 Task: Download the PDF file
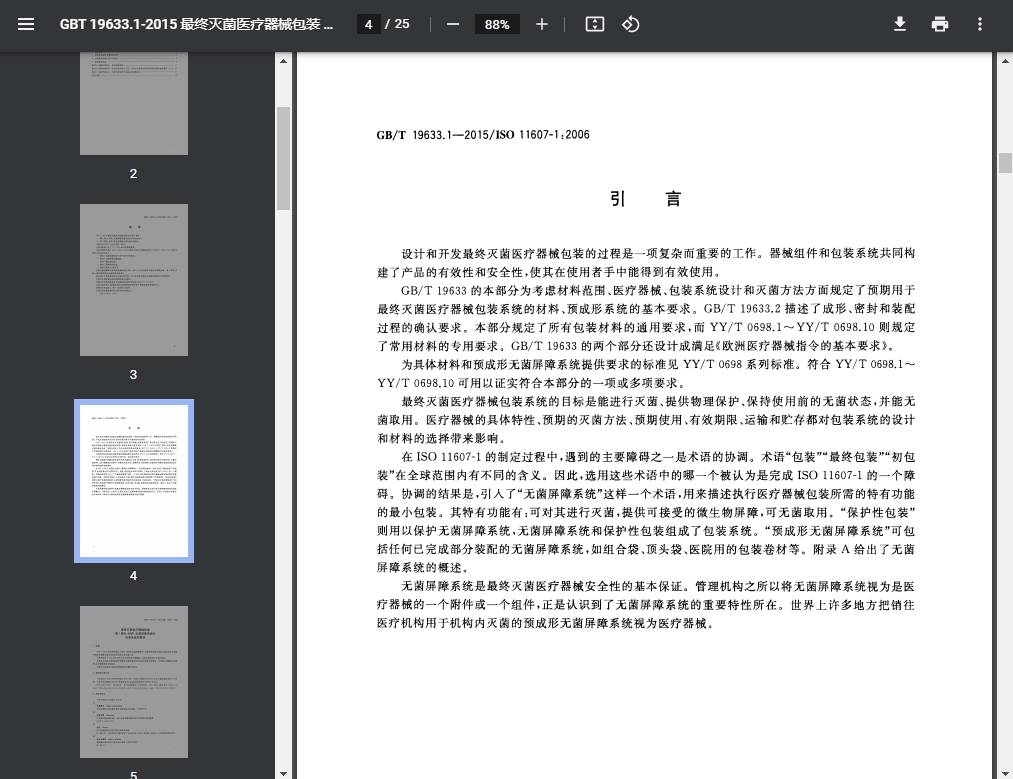click(x=900, y=24)
